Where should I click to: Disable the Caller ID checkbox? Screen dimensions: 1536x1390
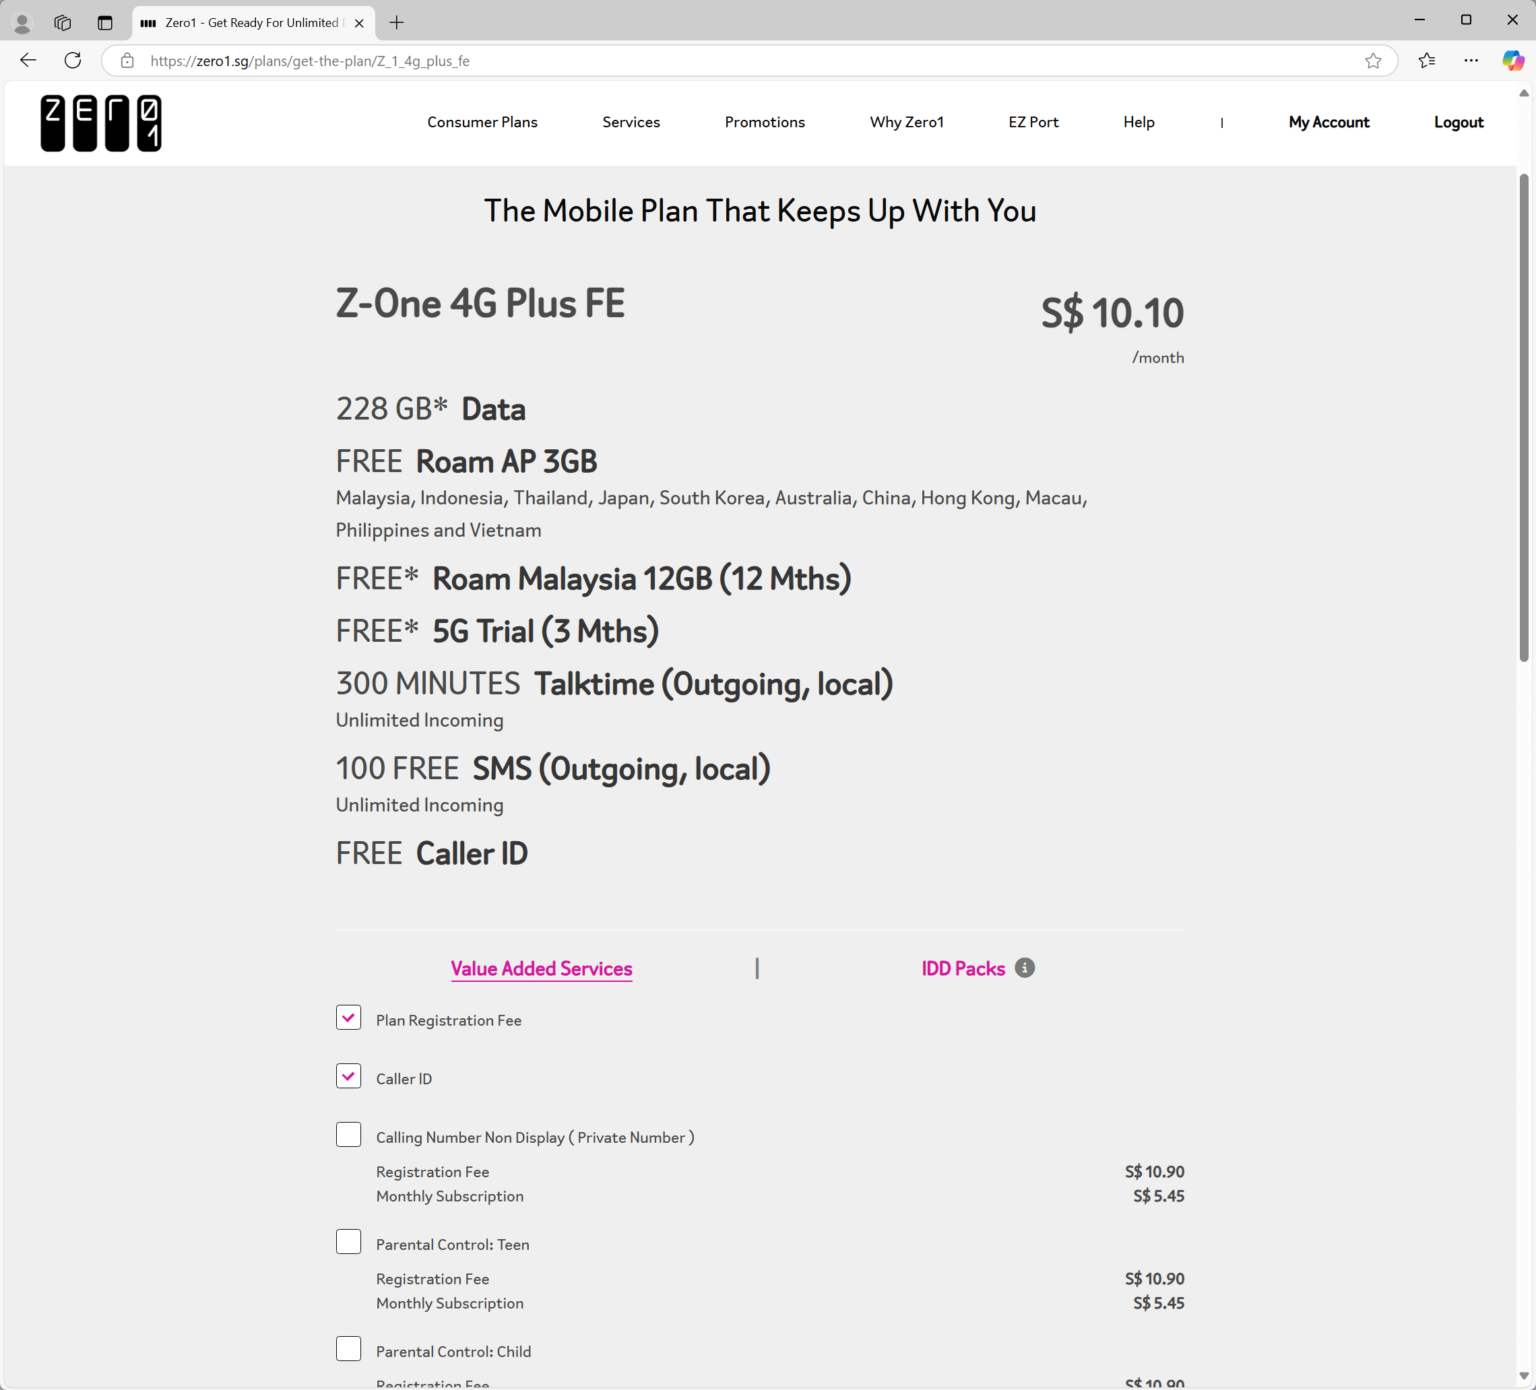[x=348, y=1075]
